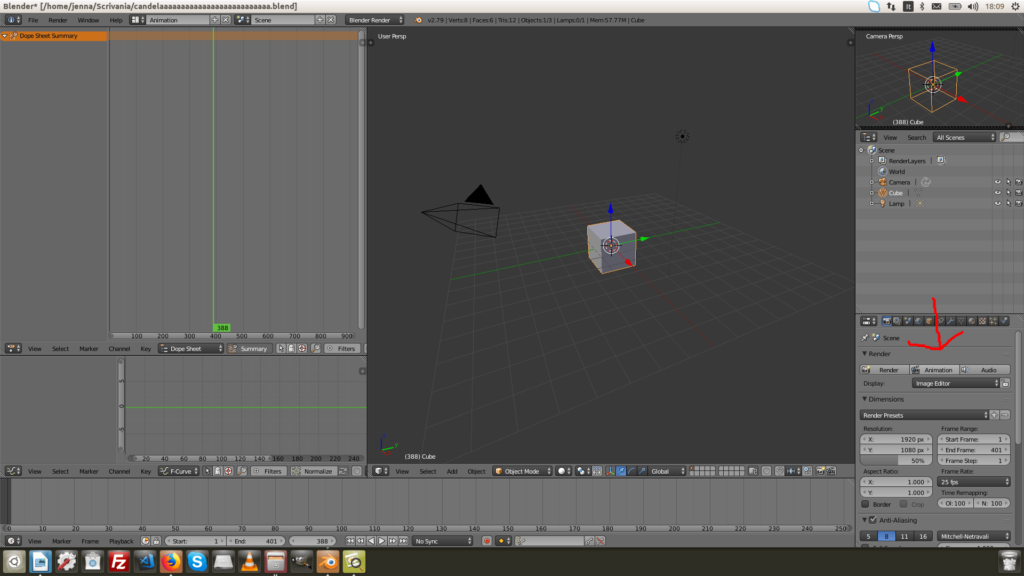Open the Physics properties tab icon
1024x576 pixels.
pos(1004,321)
